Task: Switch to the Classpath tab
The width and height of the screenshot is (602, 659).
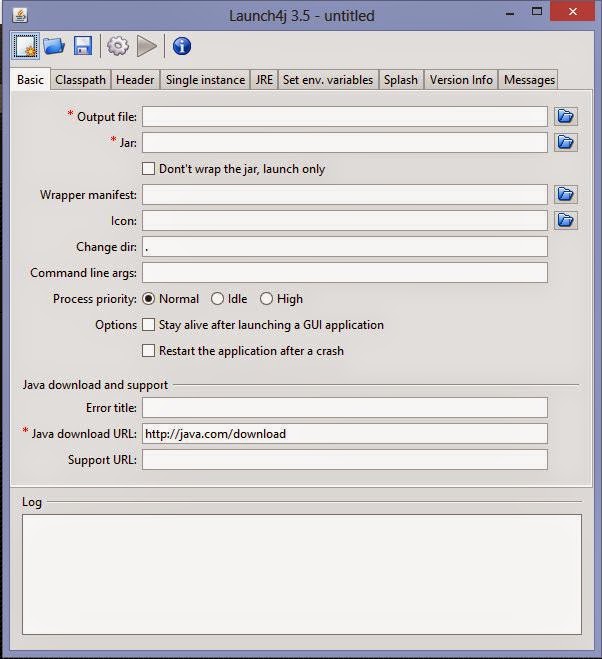Action: tap(80, 79)
